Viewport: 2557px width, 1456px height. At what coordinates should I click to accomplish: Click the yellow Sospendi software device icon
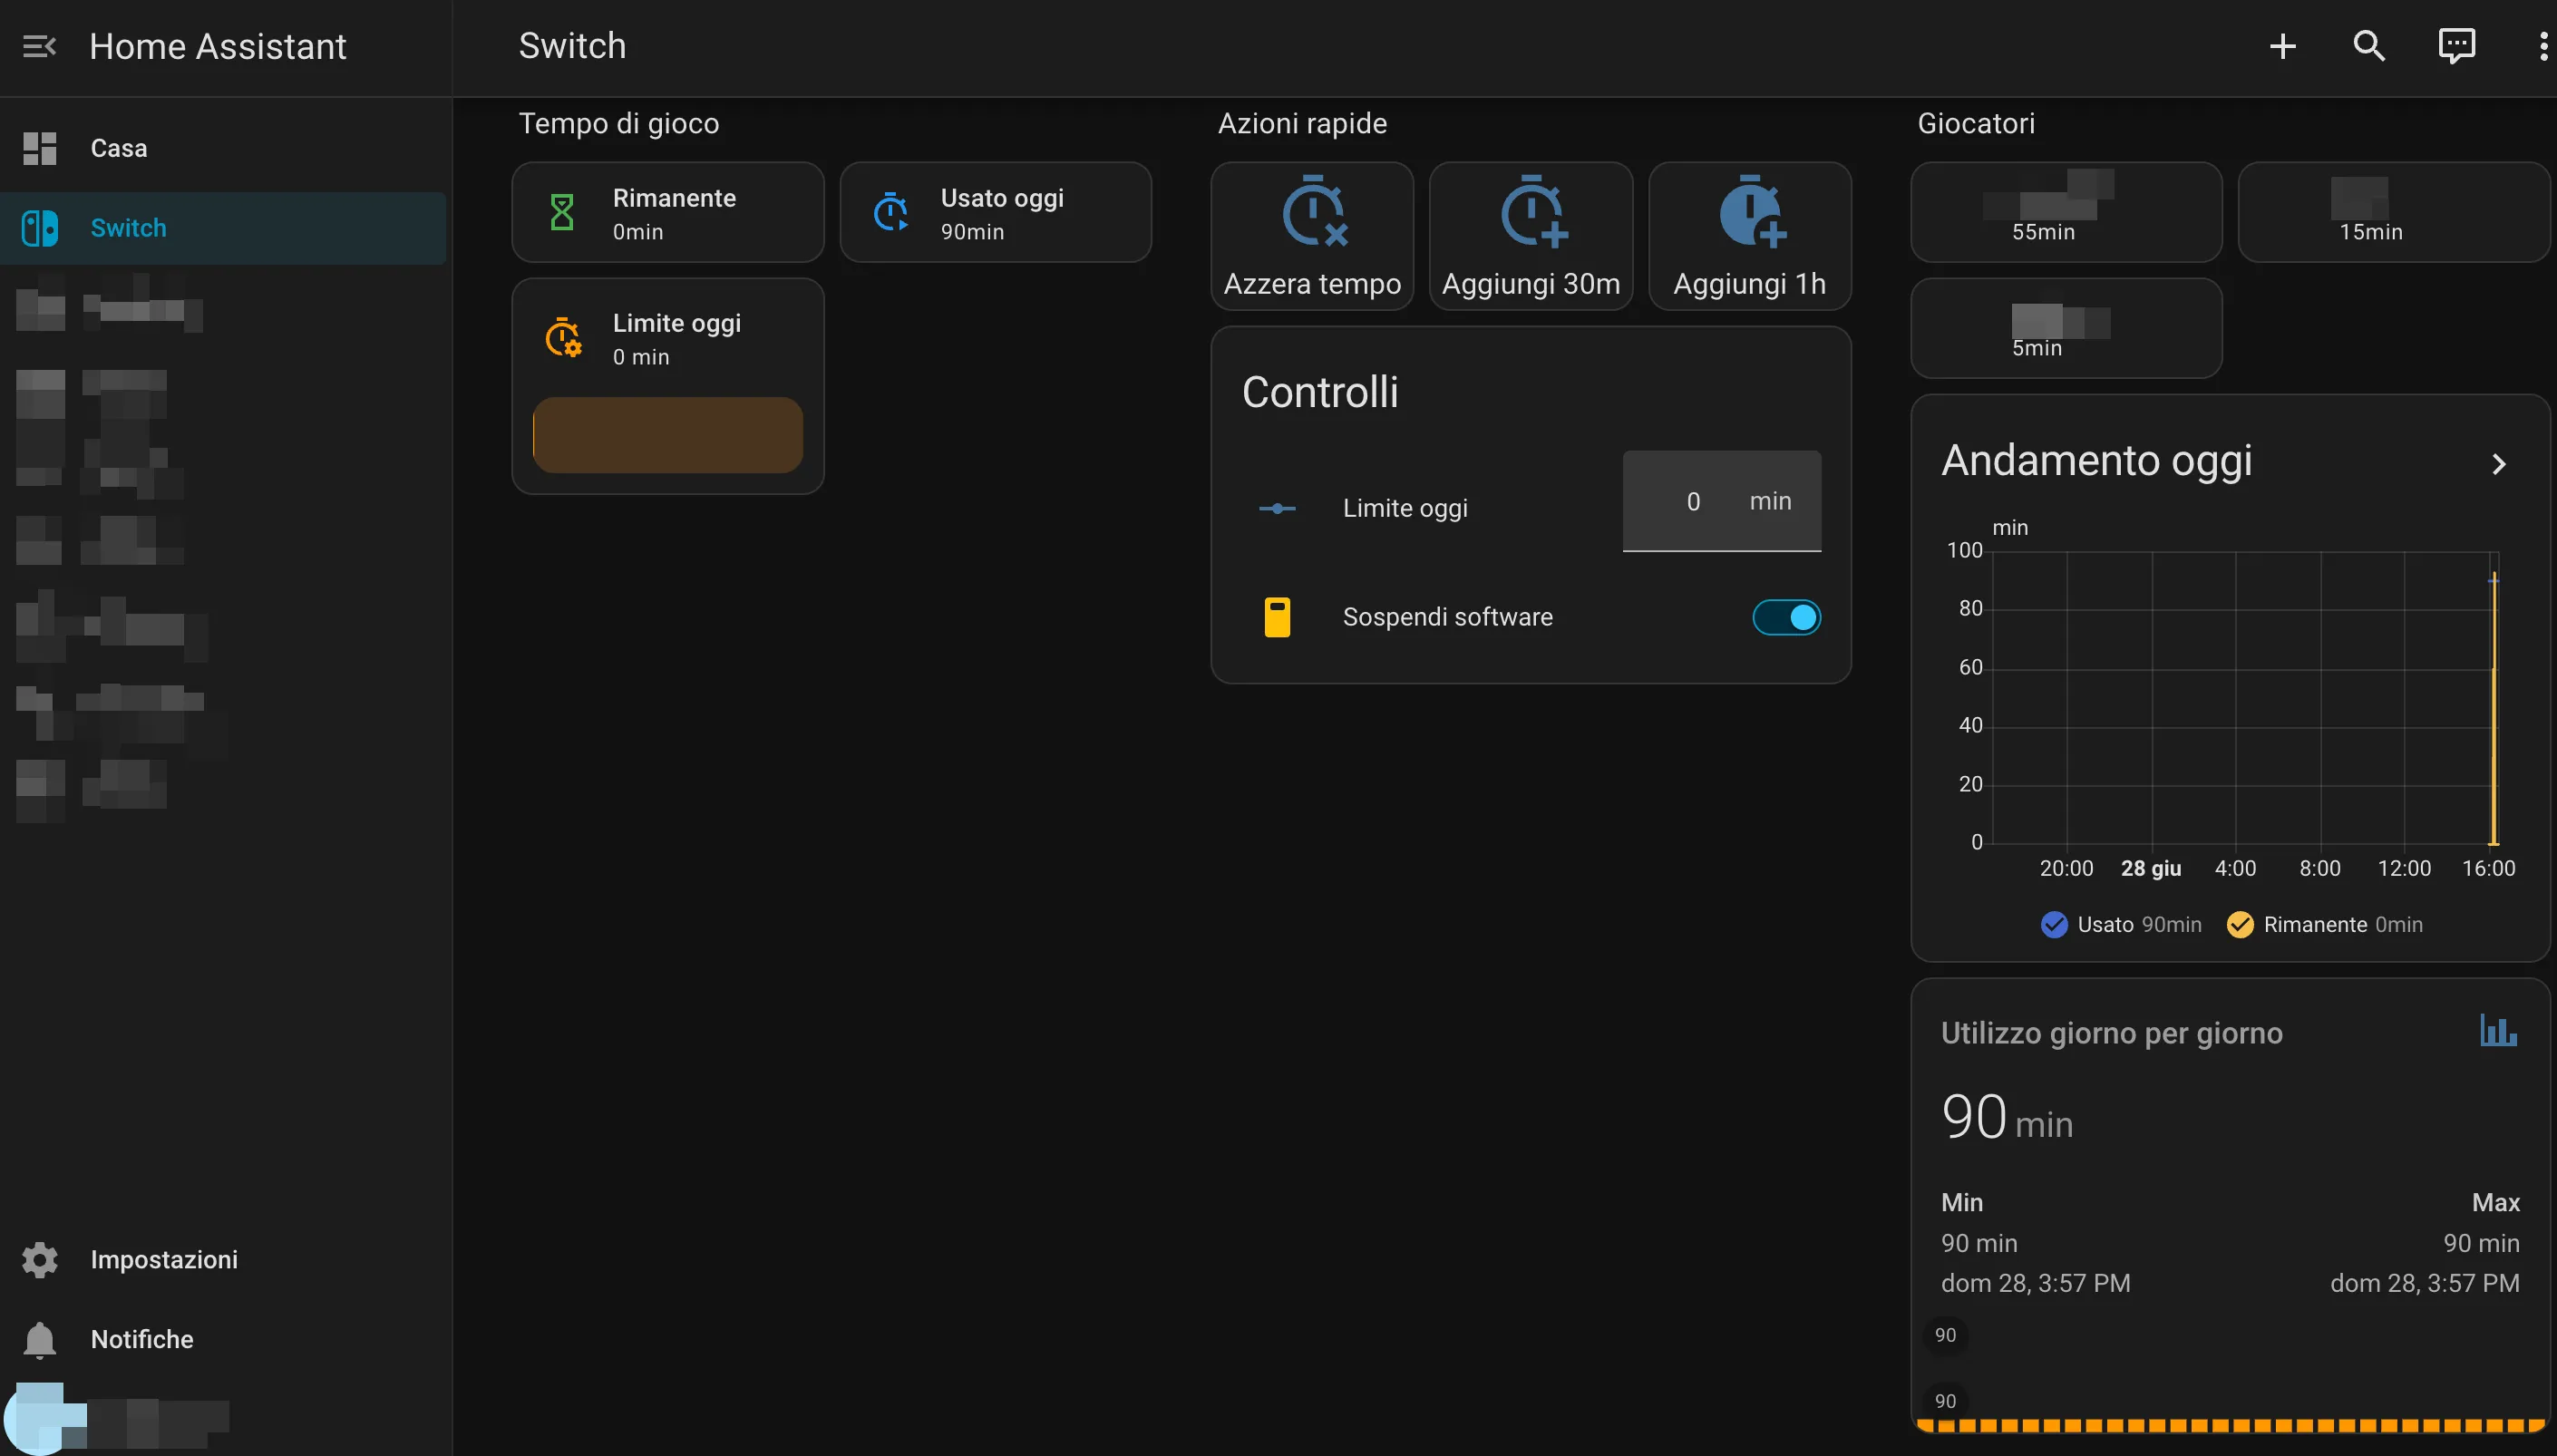point(1277,617)
